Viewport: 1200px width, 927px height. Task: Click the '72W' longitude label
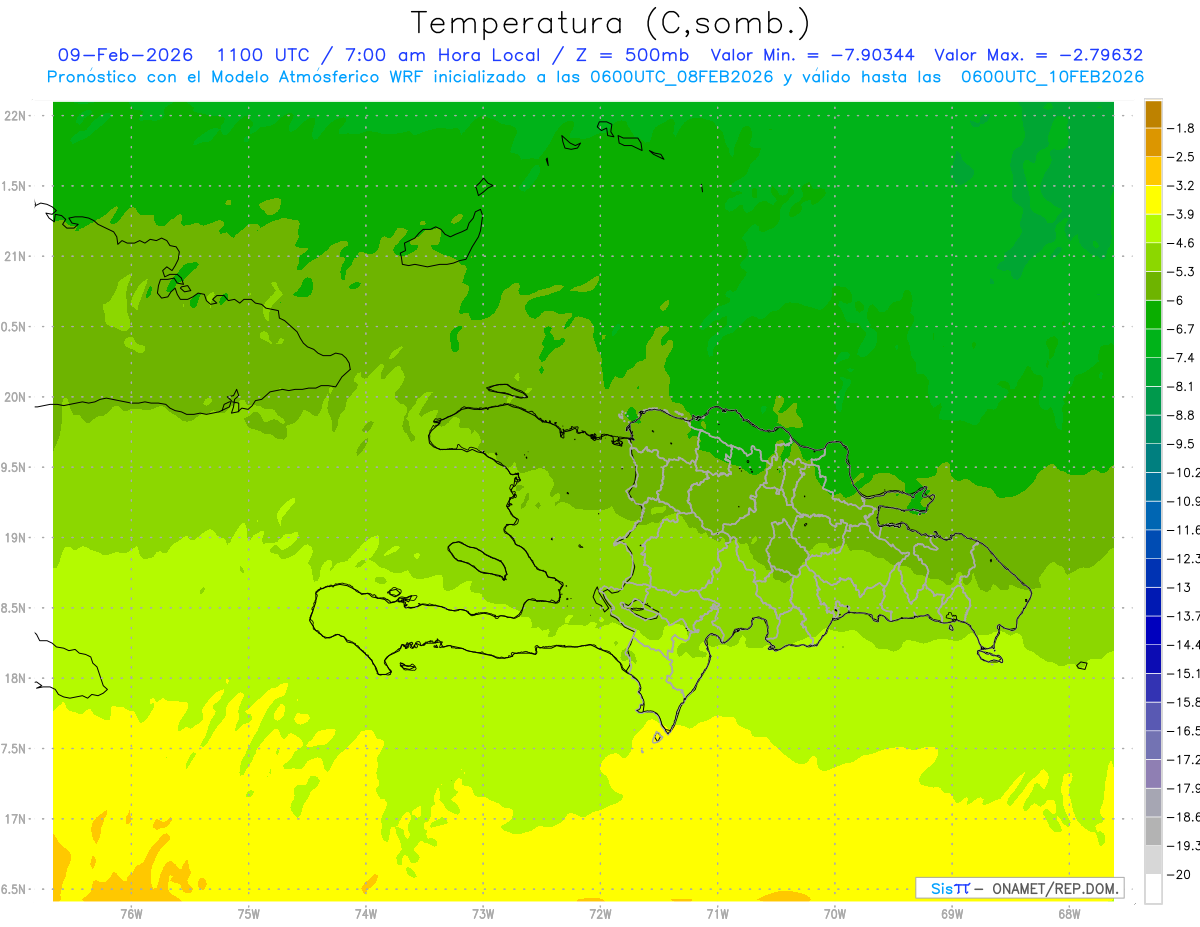click(x=600, y=914)
